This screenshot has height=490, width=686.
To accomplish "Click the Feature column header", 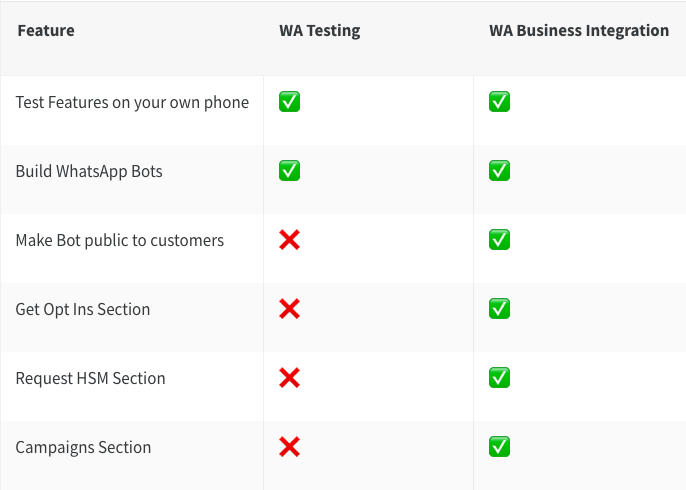I will (46, 31).
